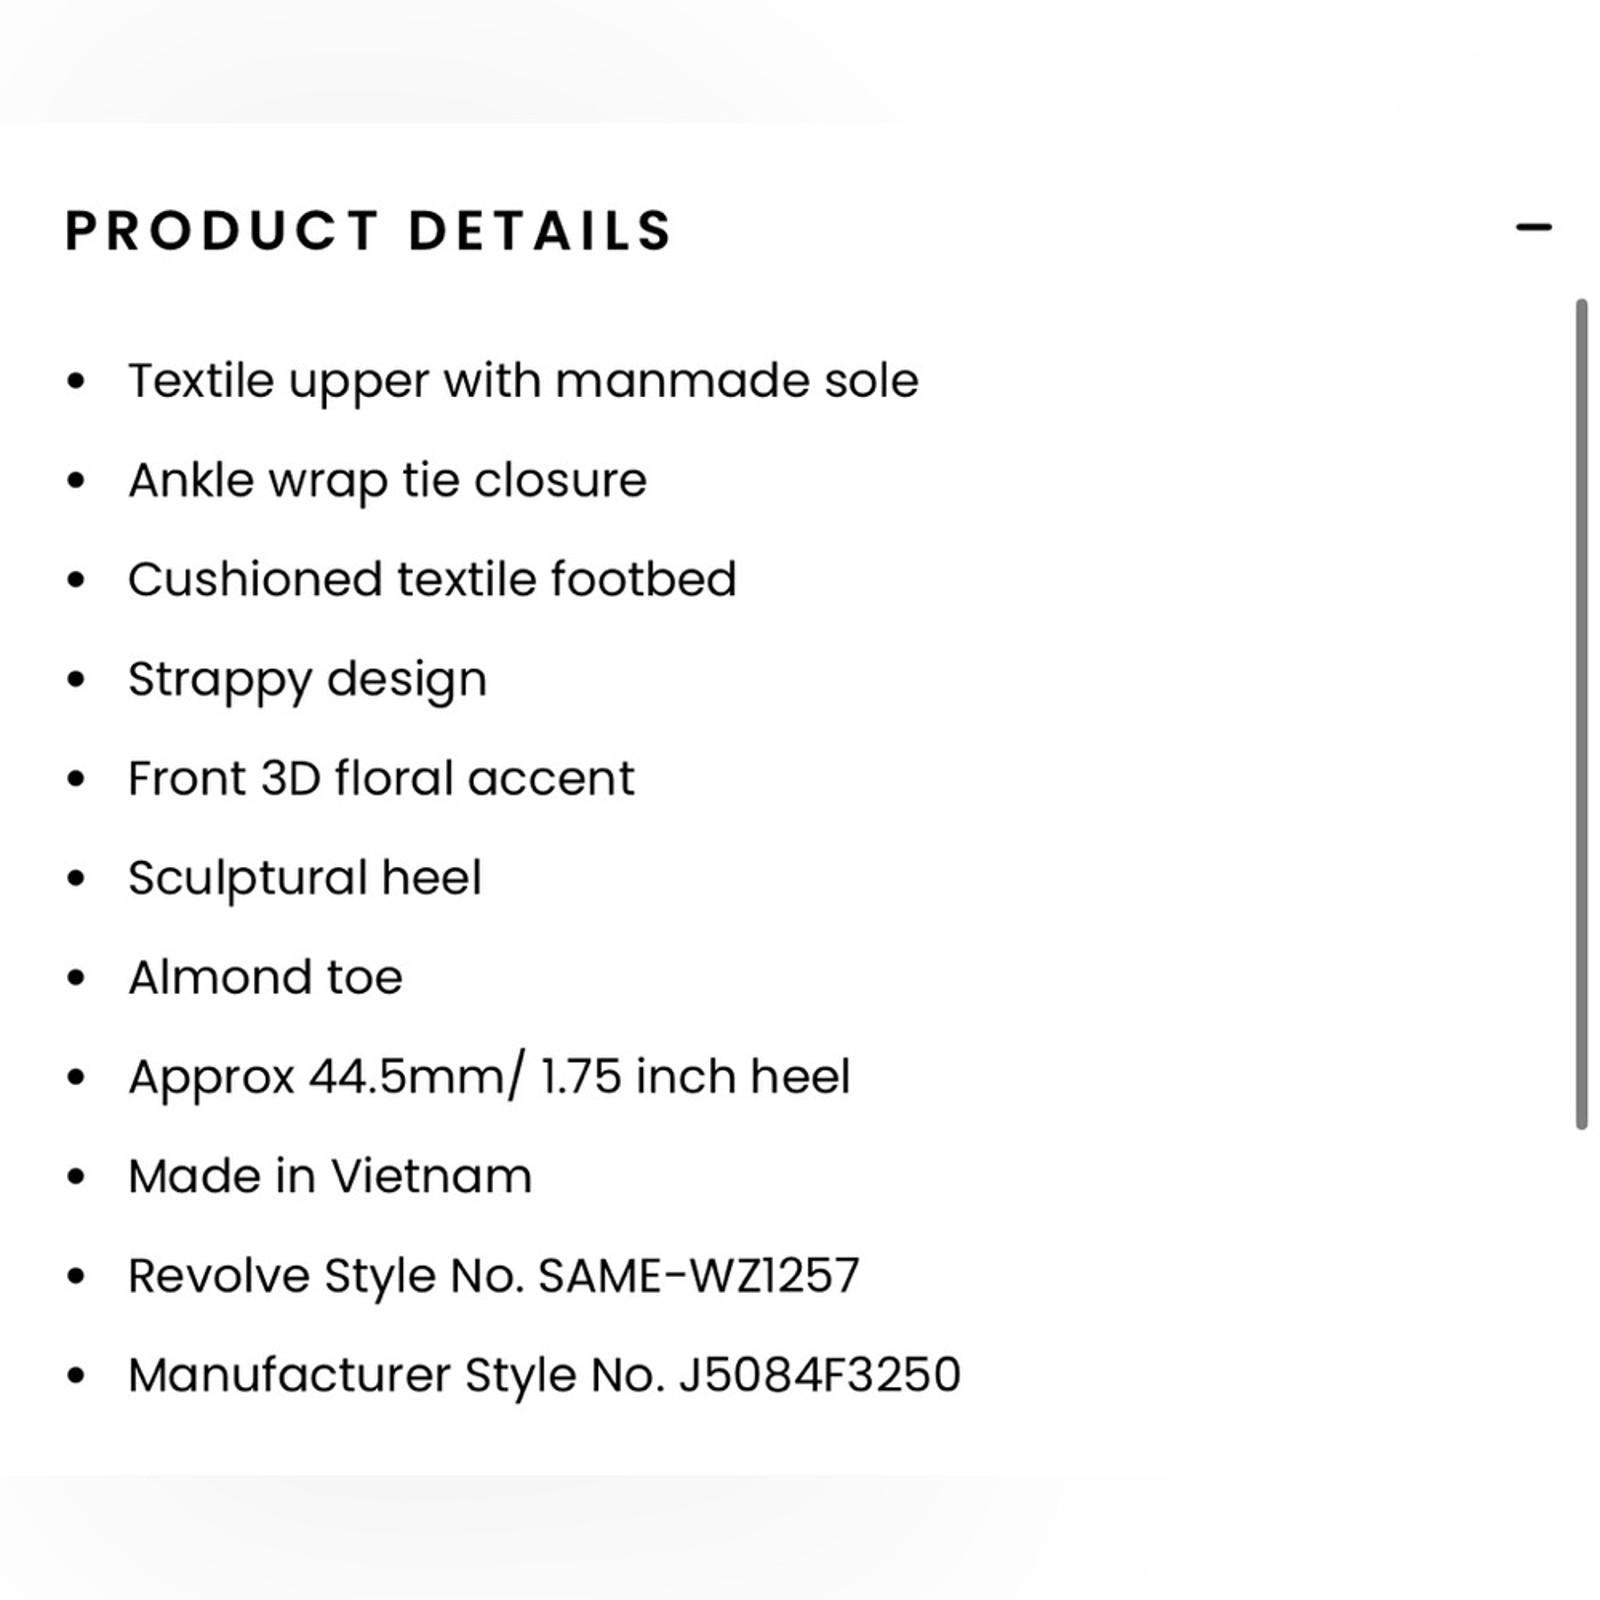This screenshot has height=1600, width=1600.
Task: Click the Manufacturer Style No. J5084F3250 entry
Action: (x=545, y=1374)
